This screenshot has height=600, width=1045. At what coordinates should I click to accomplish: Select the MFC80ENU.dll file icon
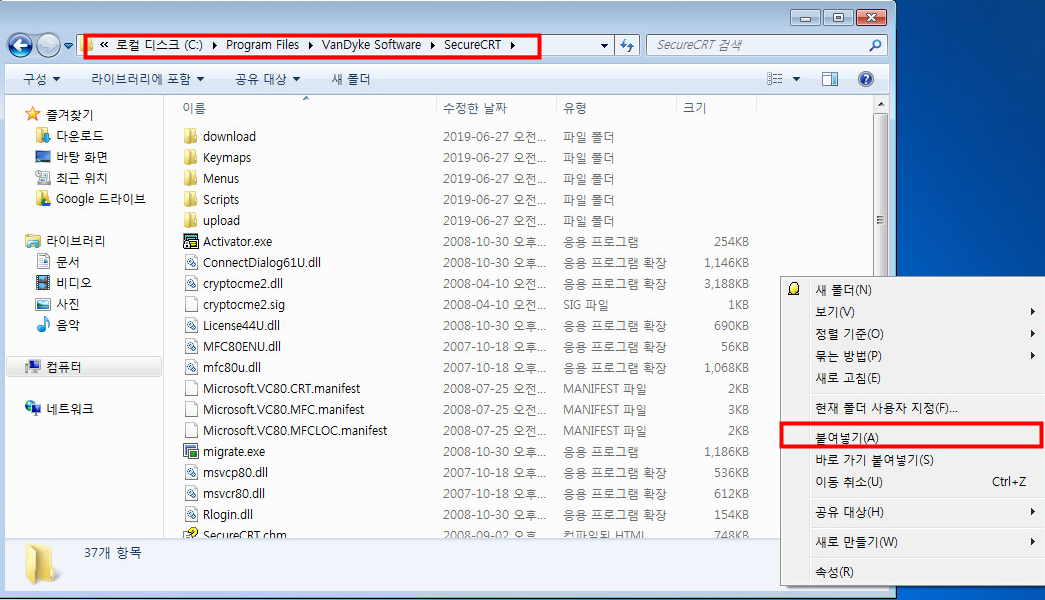(x=191, y=347)
